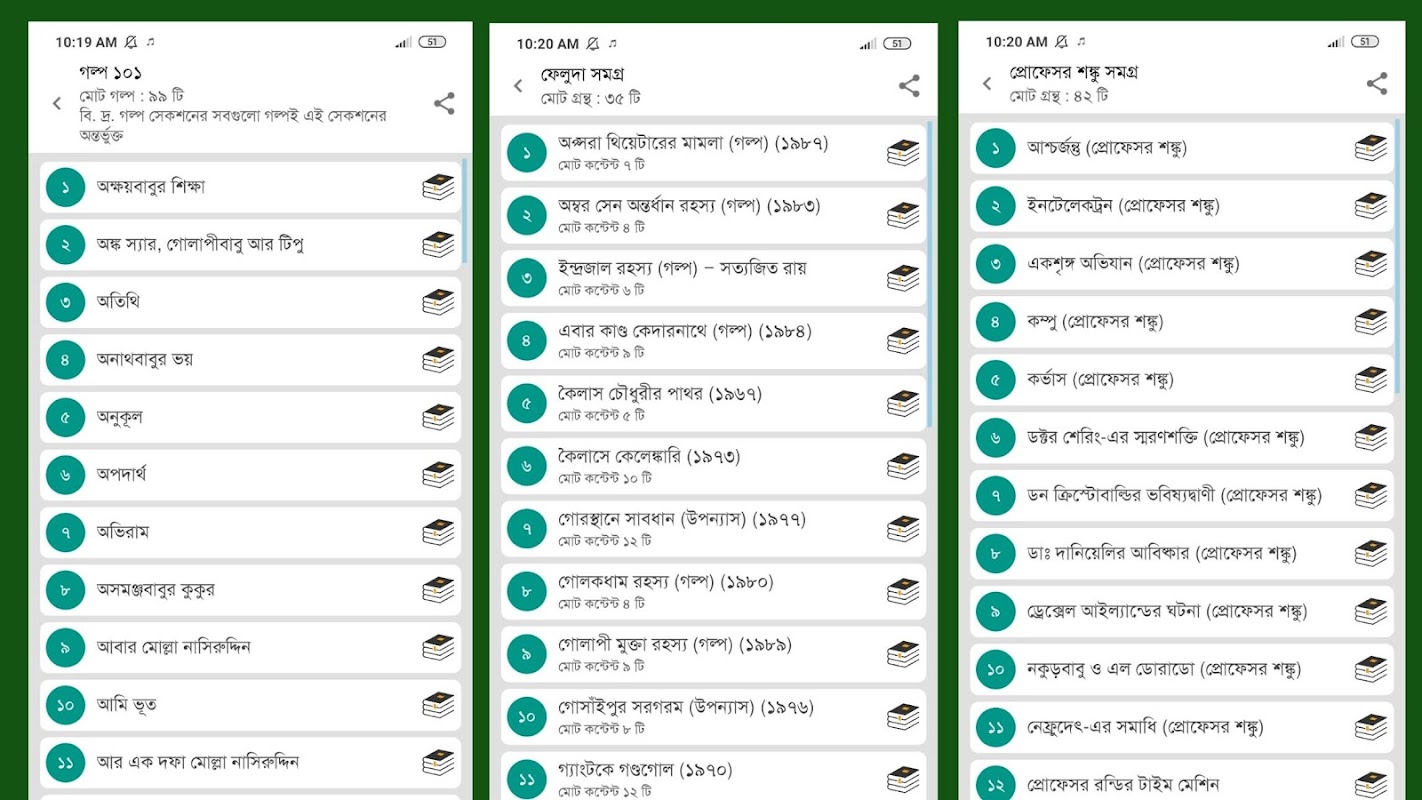
Task: Open the book icon for ডক্টর শেরিং-এর স্মরণশক্তি
Action: 1371,438
